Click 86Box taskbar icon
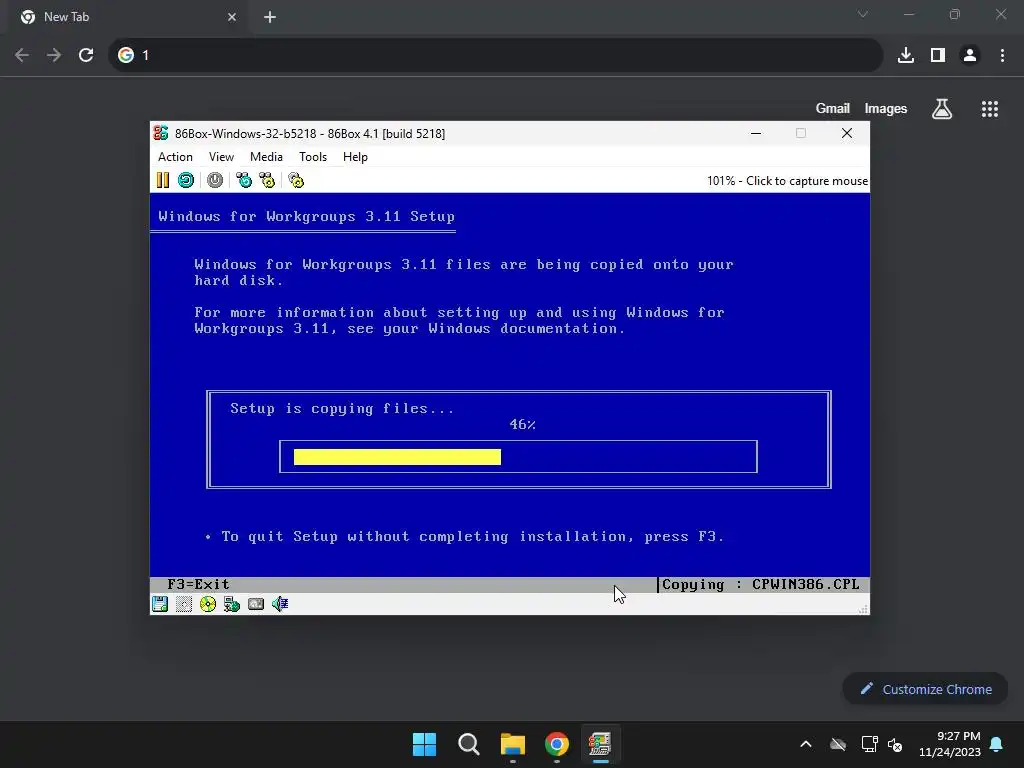This screenshot has width=1024, height=768. coord(600,744)
